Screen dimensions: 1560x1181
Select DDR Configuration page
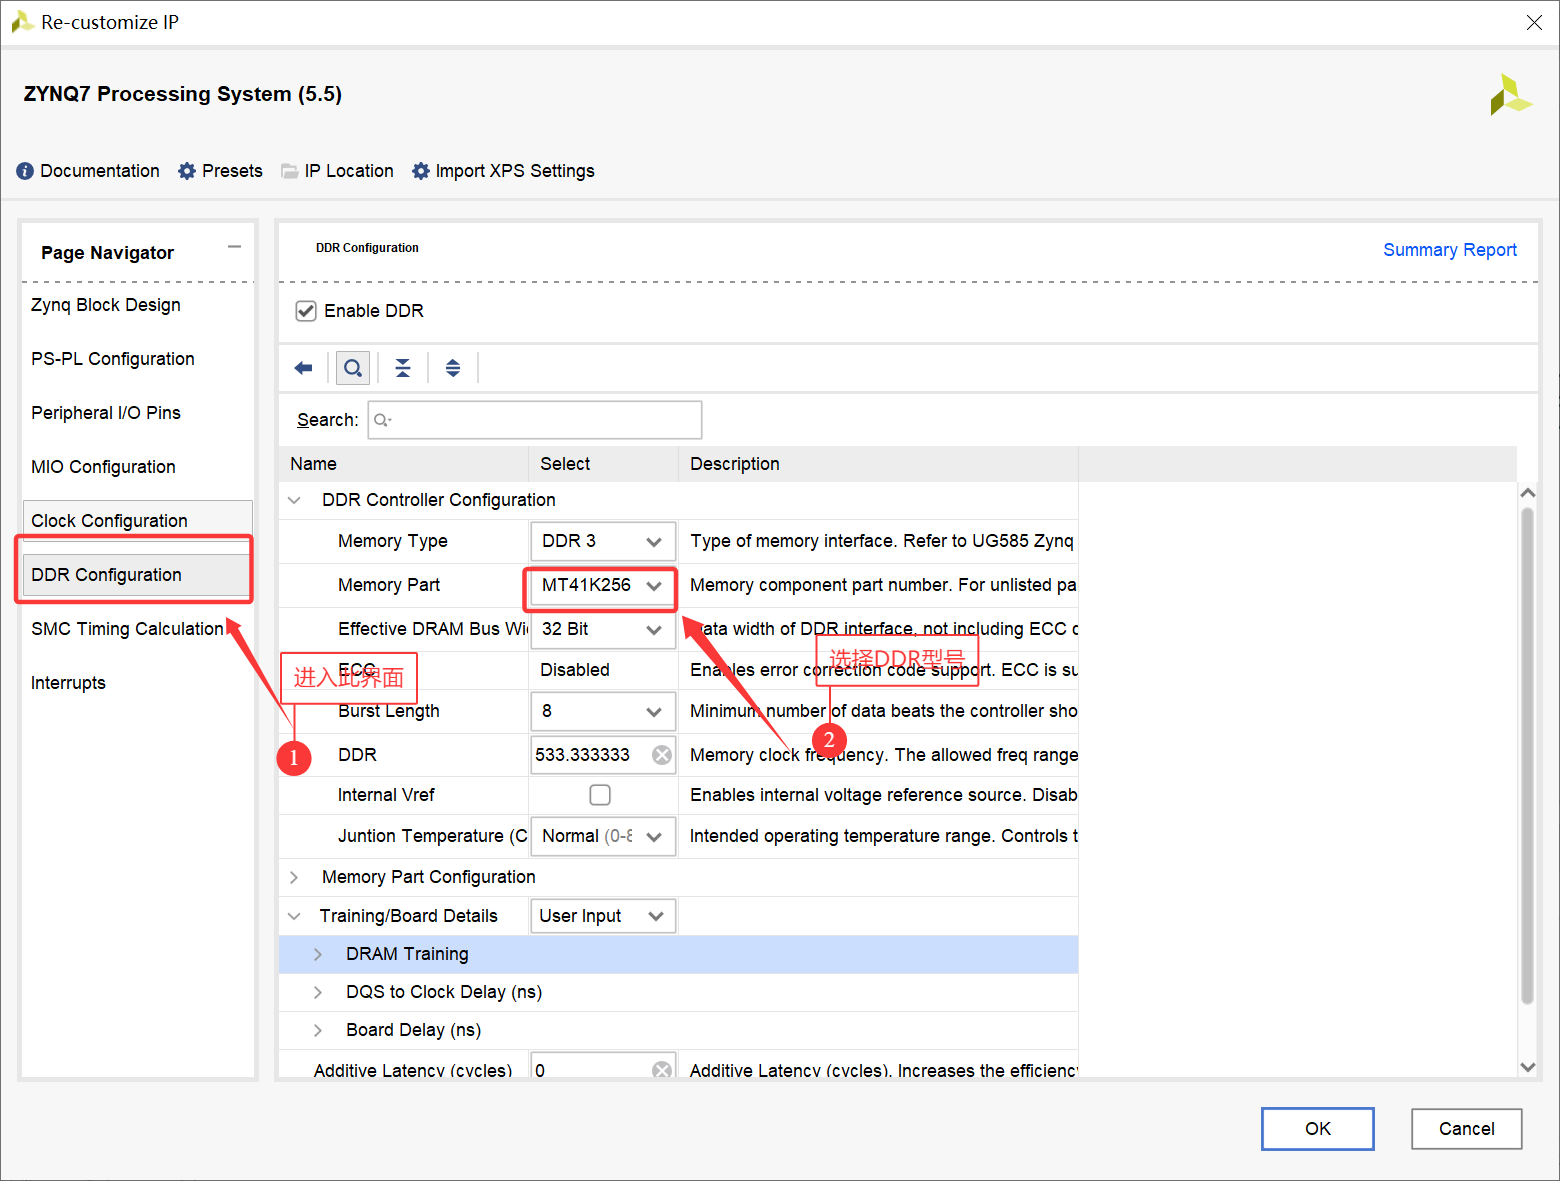(137, 575)
